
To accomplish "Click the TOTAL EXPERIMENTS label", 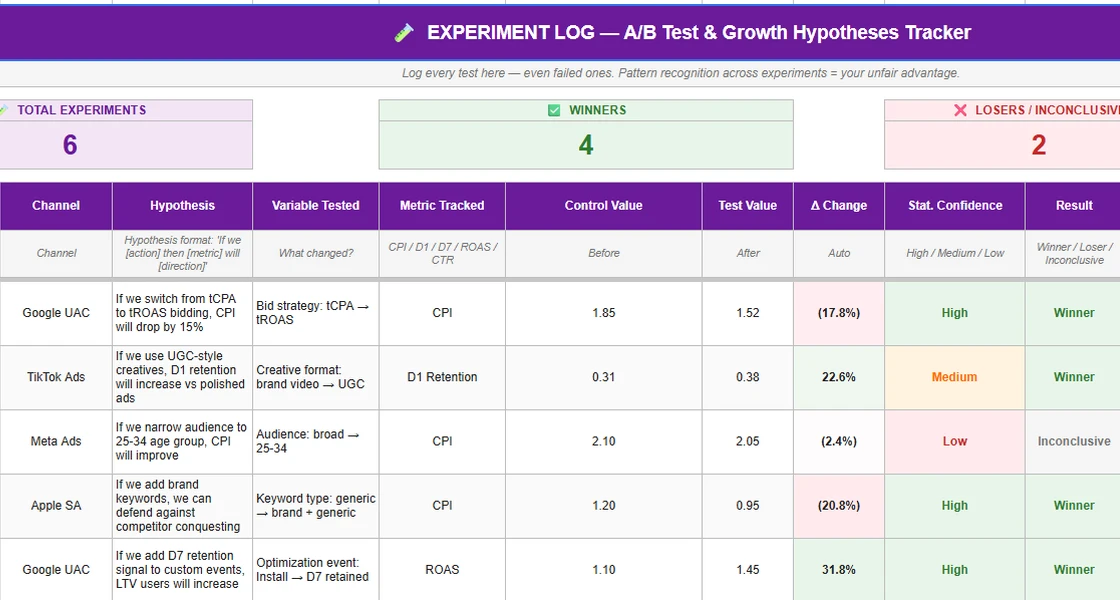I will 81,110.
